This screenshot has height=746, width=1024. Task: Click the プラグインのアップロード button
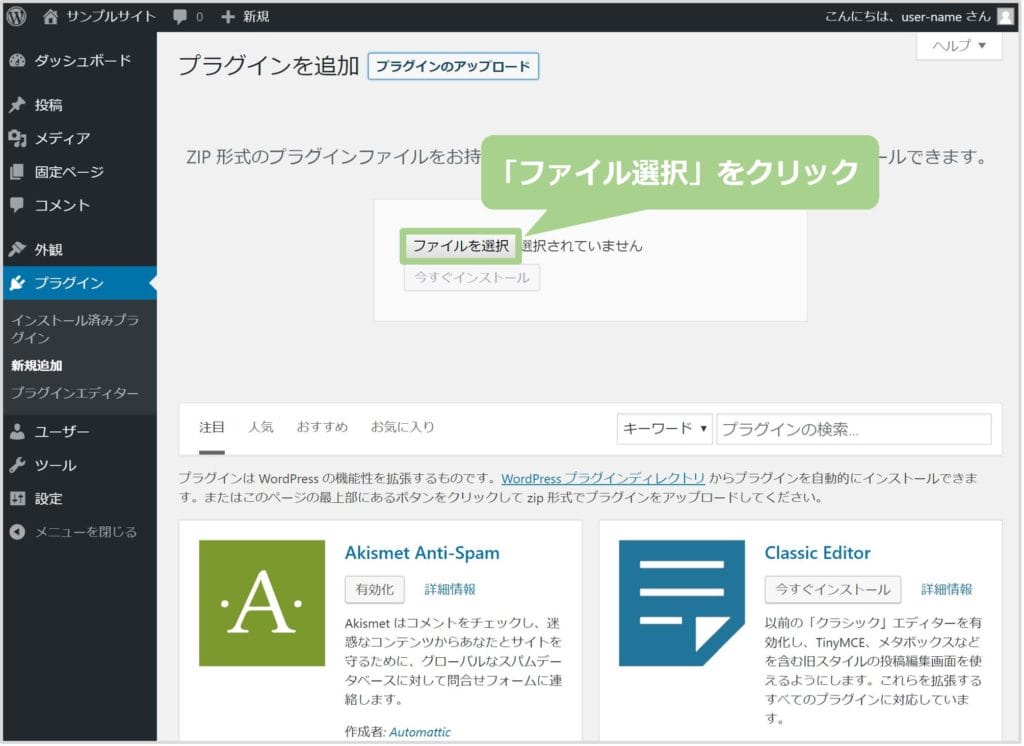coord(453,67)
